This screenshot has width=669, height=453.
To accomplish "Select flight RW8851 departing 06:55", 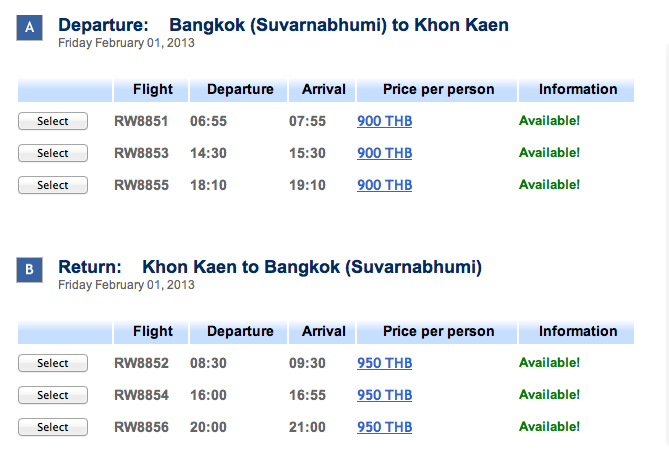I will click(53, 121).
